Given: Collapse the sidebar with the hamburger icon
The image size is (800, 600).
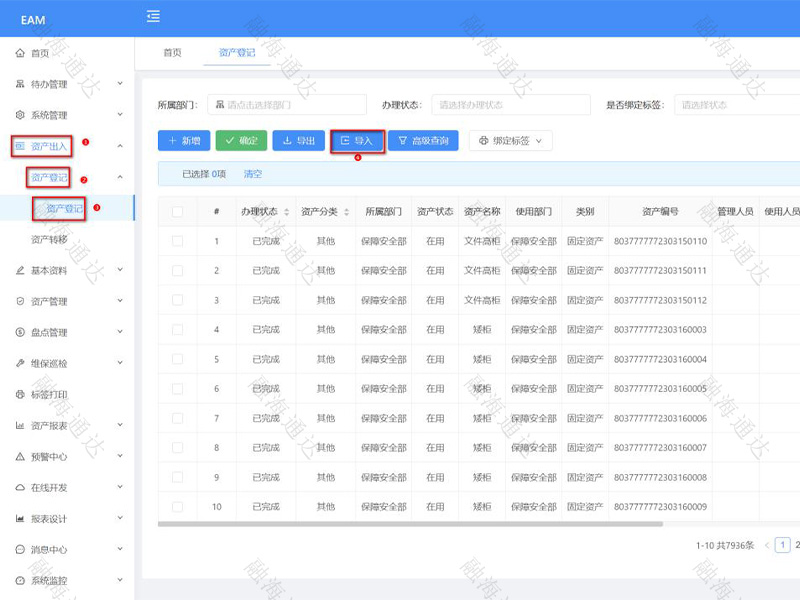Looking at the screenshot, I should [x=153, y=16].
